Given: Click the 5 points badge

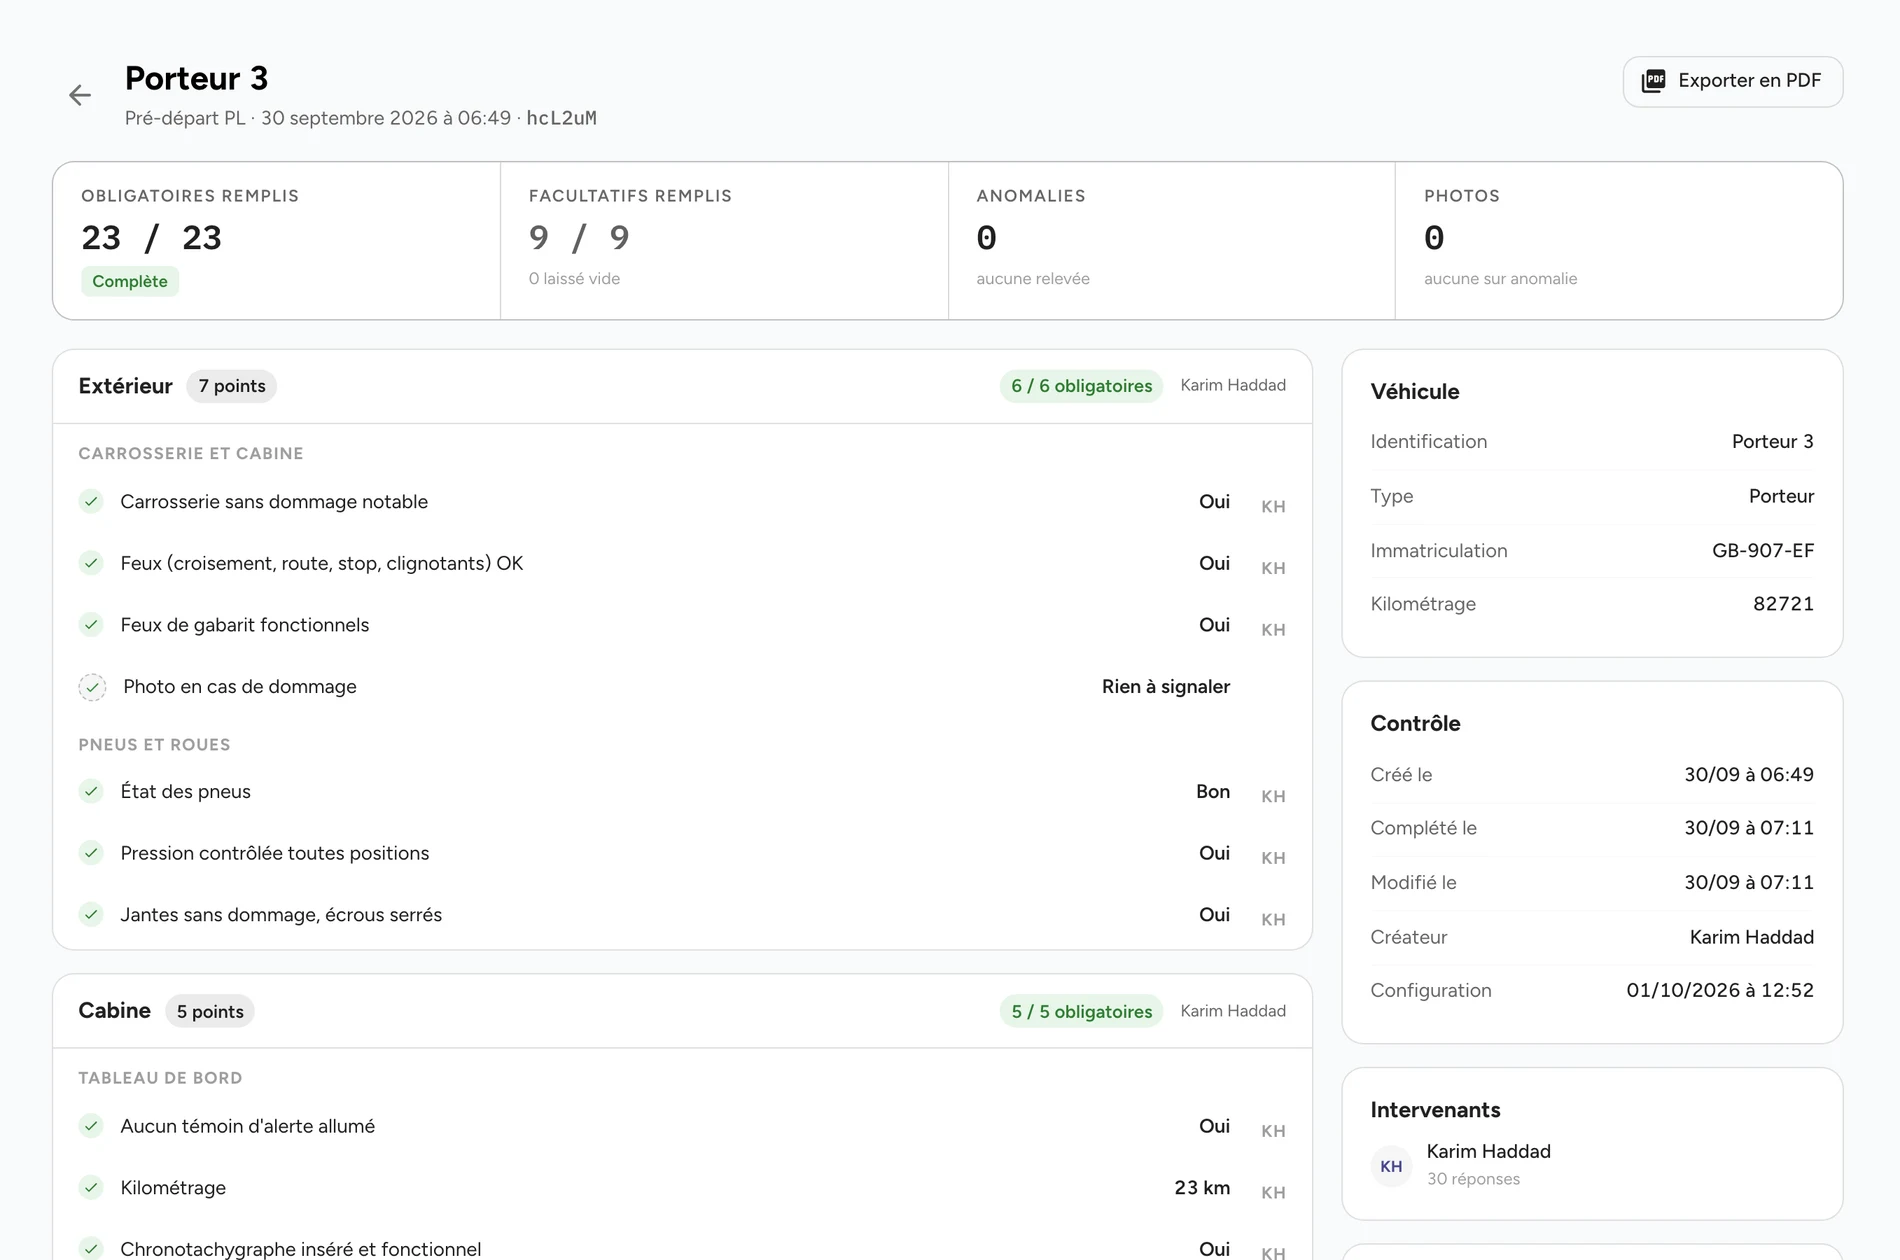Looking at the screenshot, I should point(210,1011).
